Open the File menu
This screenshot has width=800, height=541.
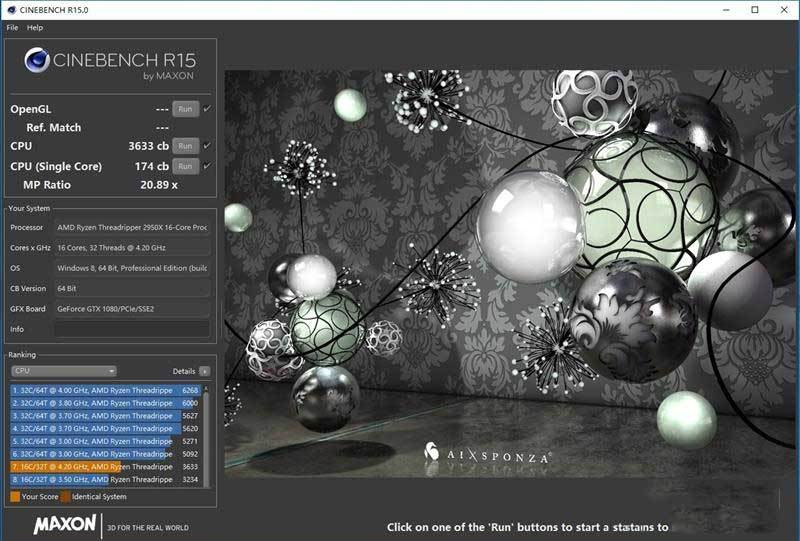click(x=12, y=27)
